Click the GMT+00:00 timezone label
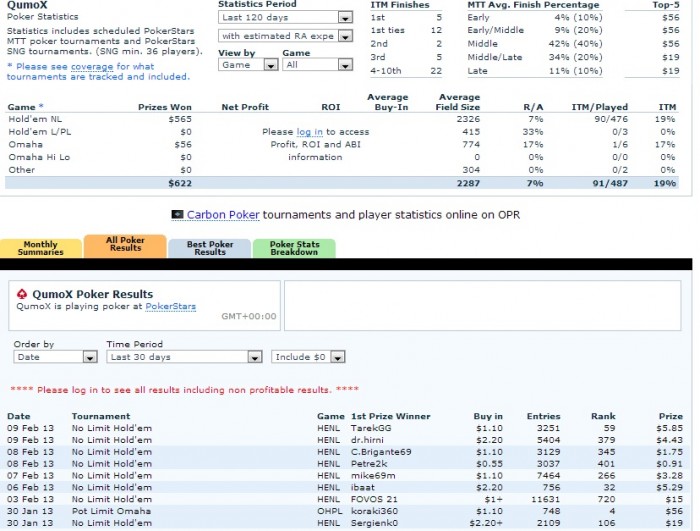This screenshot has width=700, height=531. (x=249, y=316)
